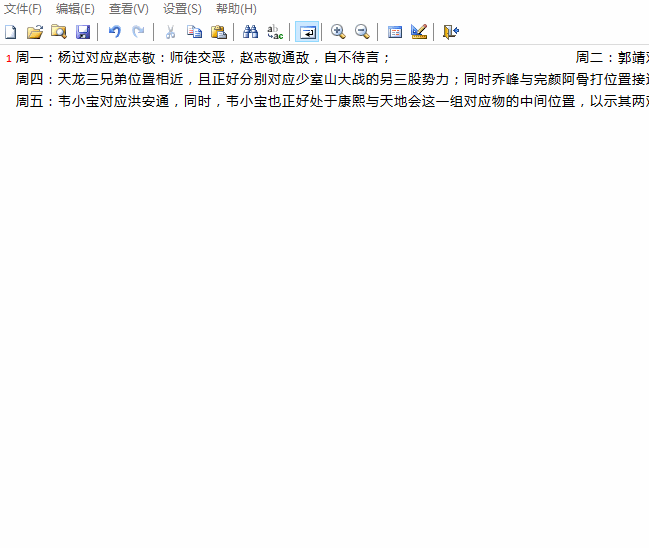Screen dimensions: 649x548
Task: Open the 查看(V) menu
Action: click(x=129, y=9)
